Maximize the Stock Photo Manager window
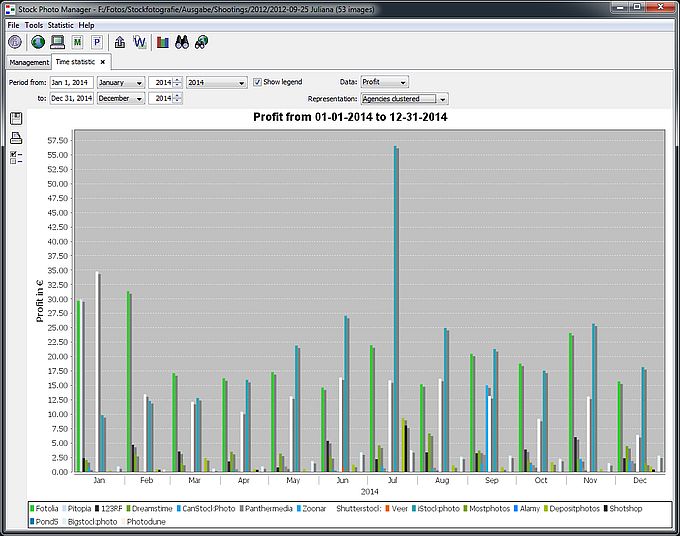 pyautogui.click(x=637, y=7)
